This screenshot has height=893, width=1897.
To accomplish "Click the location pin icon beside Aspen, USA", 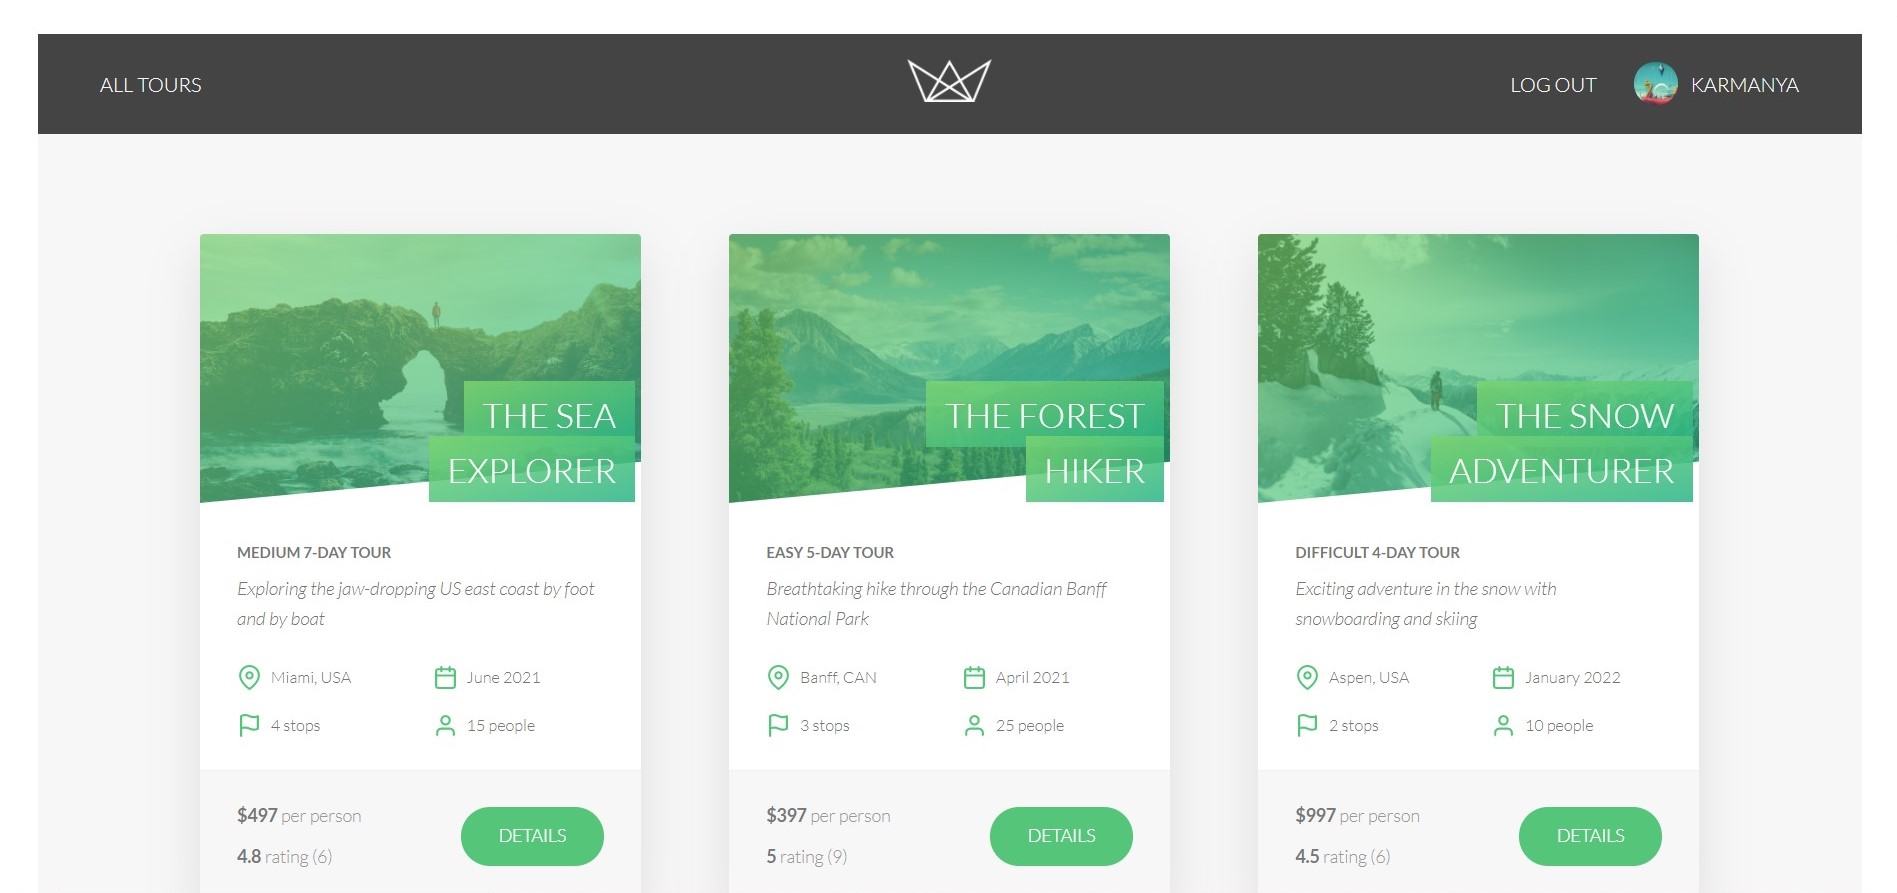I will [x=1307, y=678].
